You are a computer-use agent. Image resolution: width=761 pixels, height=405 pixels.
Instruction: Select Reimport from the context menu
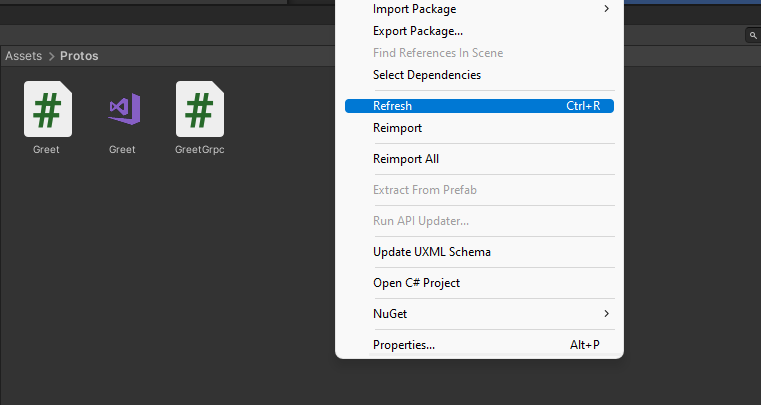tap(397, 128)
